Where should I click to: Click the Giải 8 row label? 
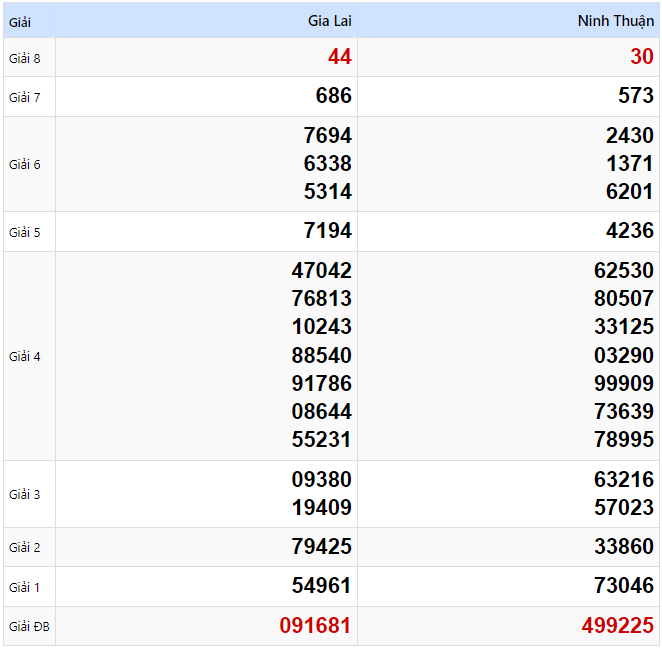[x=25, y=58]
